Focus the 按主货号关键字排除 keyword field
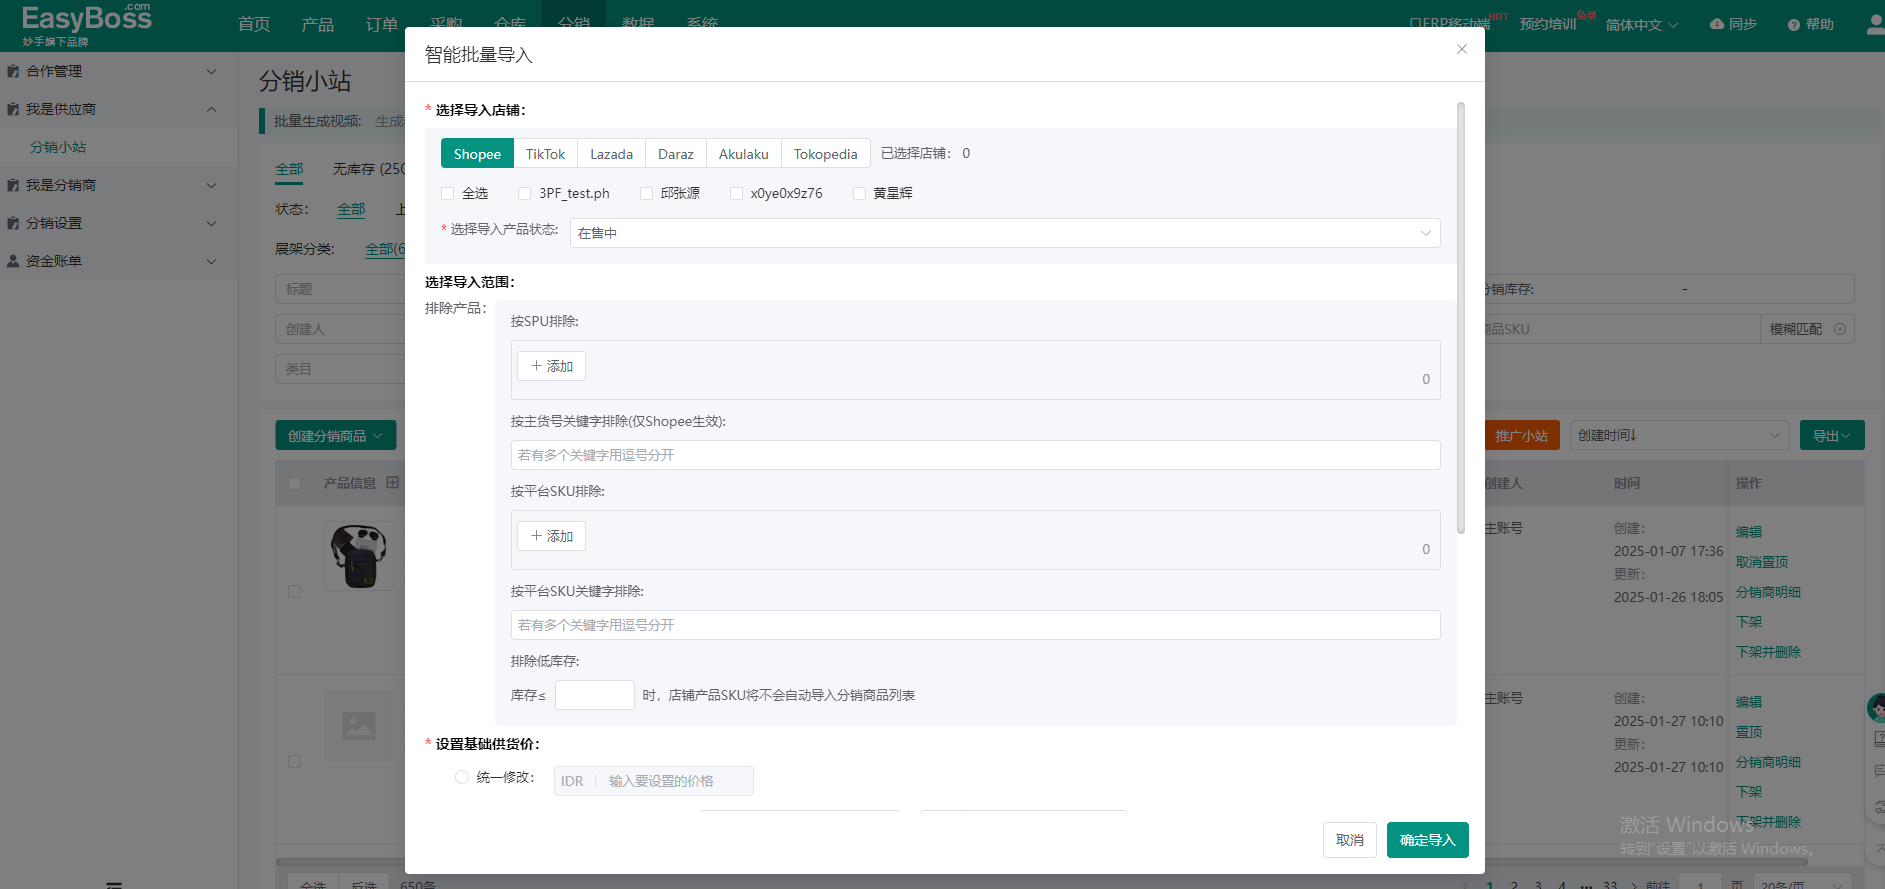1885x889 pixels. 975,455
